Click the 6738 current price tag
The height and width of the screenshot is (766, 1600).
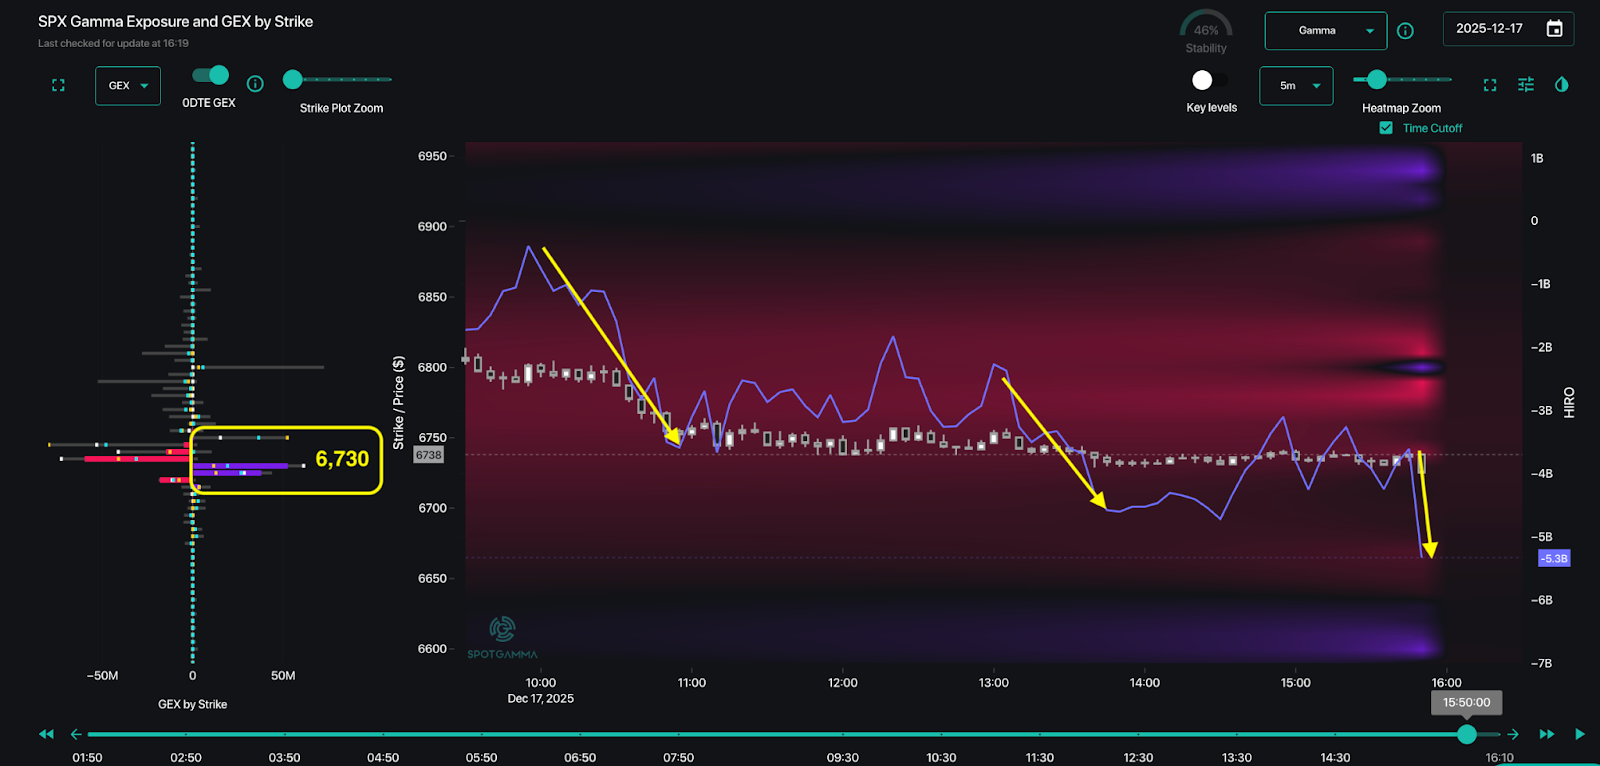pos(429,455)
